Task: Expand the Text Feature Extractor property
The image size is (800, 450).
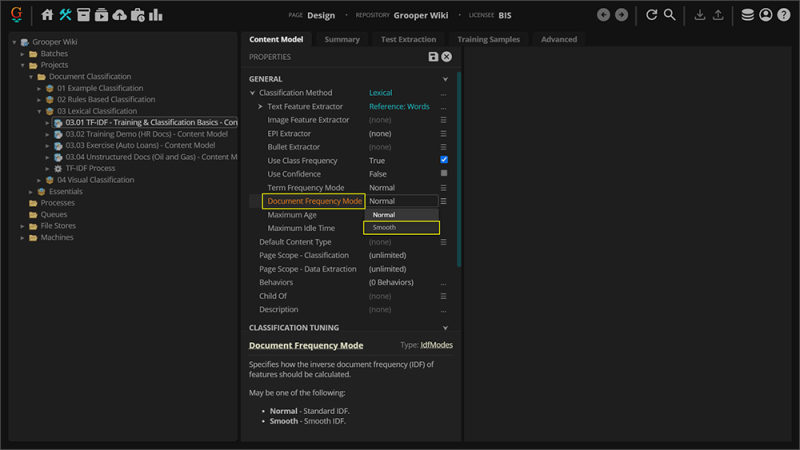Action: click(x=260, y=106)
